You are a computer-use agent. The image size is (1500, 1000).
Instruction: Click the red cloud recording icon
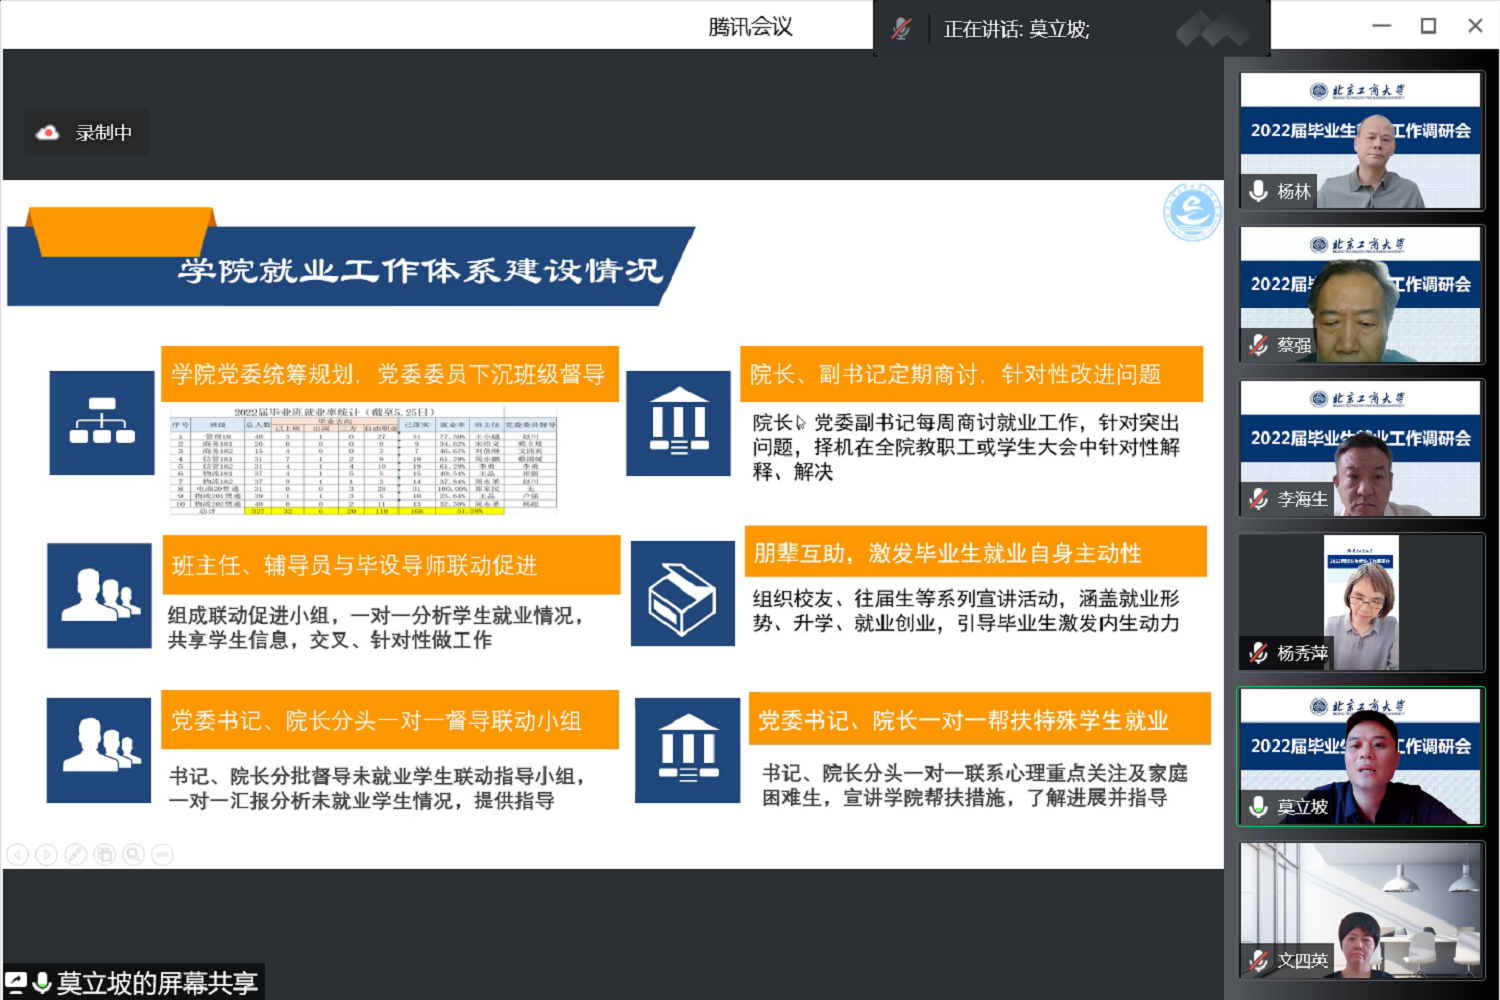click(47, 133)
